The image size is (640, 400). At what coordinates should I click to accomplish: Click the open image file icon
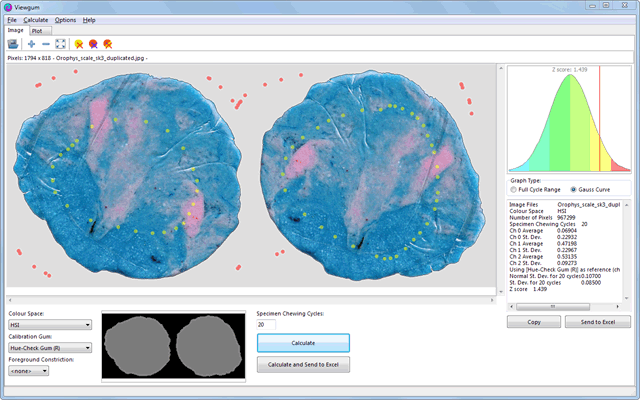[13, 44]
